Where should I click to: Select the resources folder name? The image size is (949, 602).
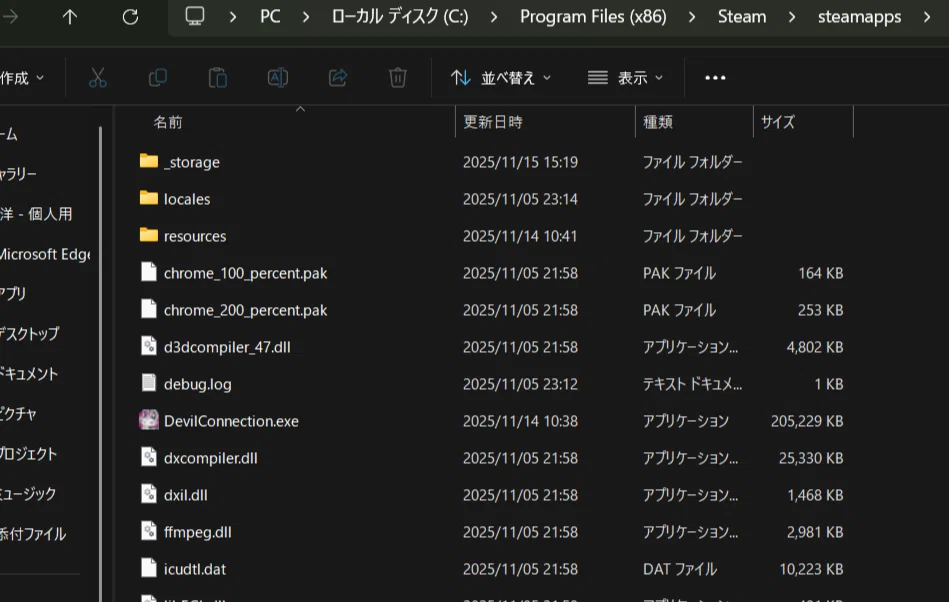coord(195,236)
